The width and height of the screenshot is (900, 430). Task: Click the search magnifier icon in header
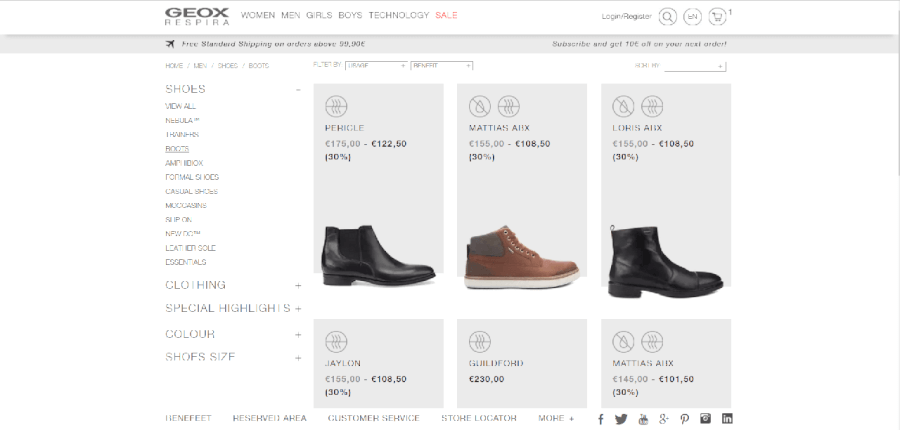667,16
